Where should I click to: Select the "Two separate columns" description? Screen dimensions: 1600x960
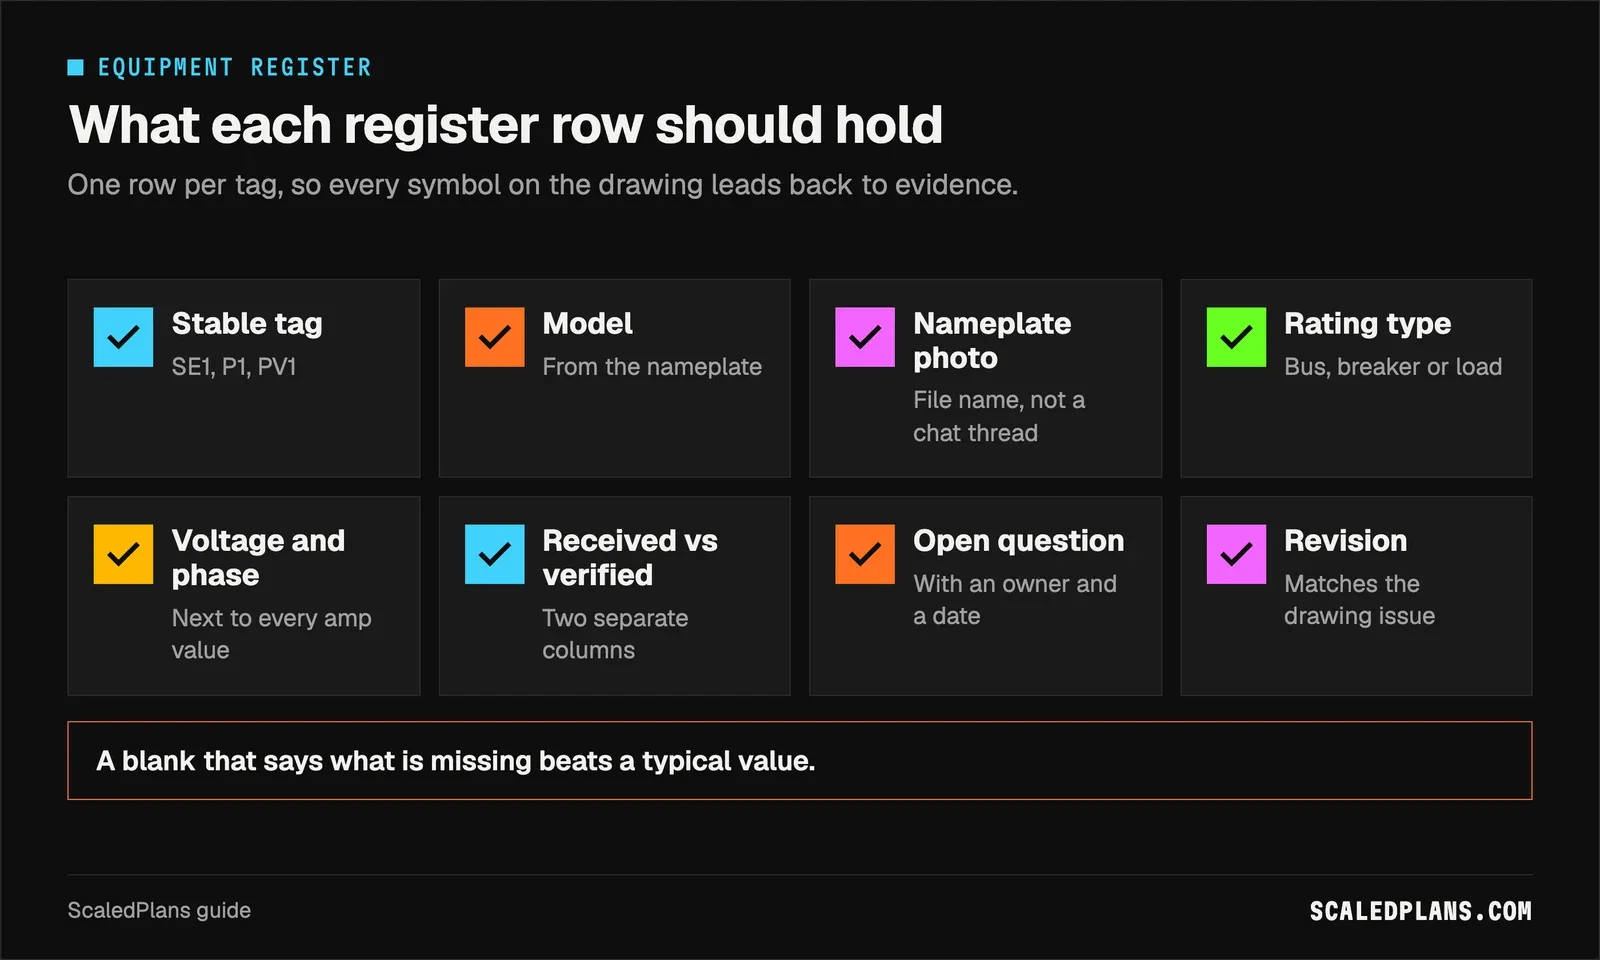tap(615, 634)
